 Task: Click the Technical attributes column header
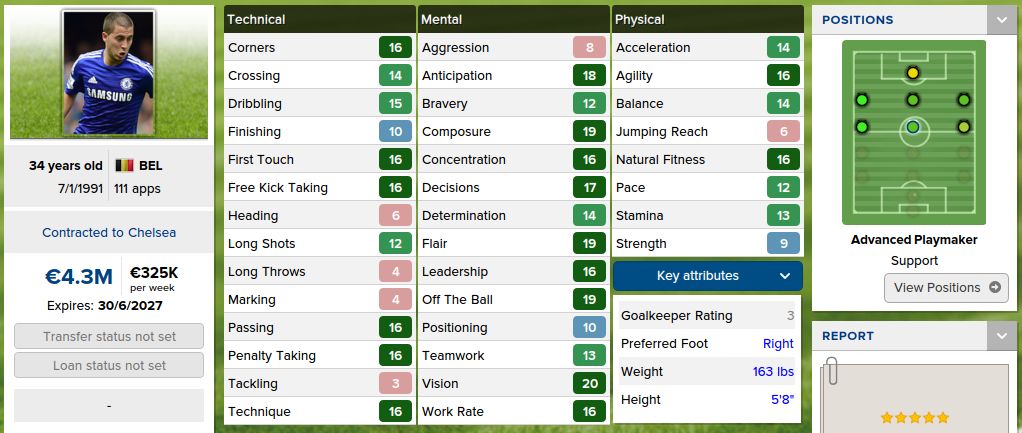click(x=320, y=19)
